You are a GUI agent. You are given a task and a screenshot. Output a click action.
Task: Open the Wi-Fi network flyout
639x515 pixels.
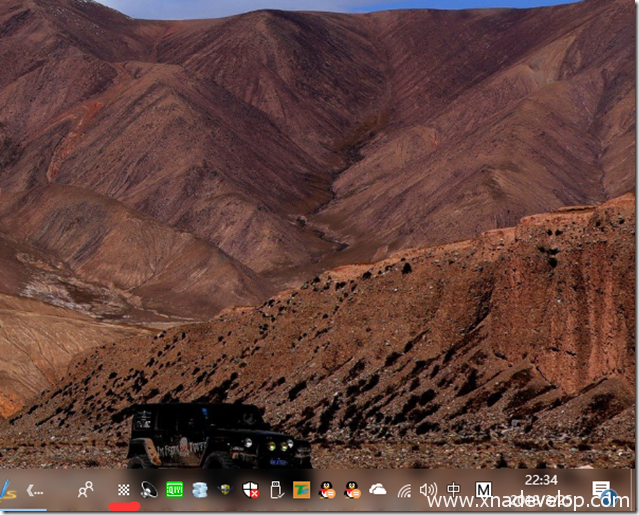pyautogui.click(x=404, y=490)
